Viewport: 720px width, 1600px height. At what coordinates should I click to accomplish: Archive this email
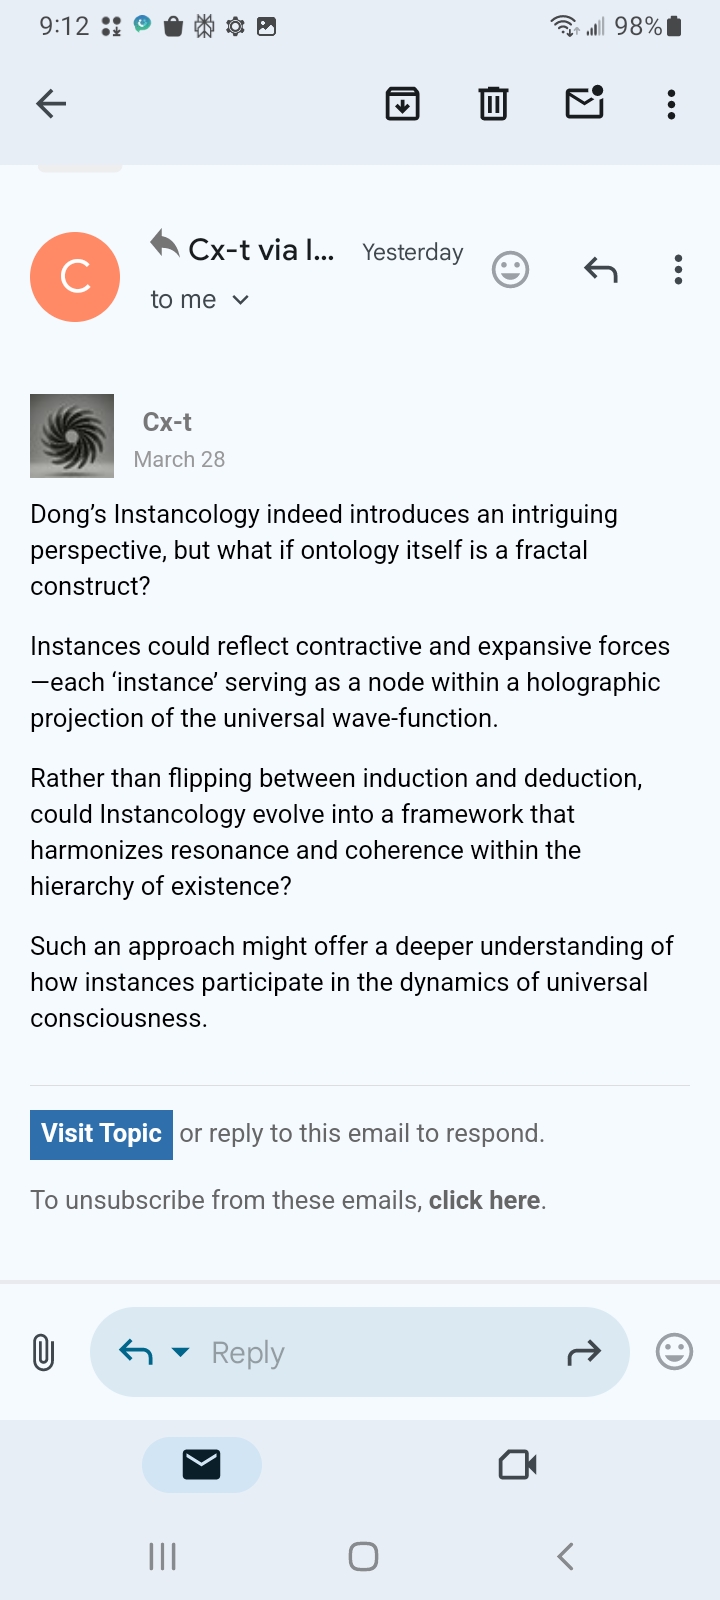pyautogui.click(x=402, y=104)
